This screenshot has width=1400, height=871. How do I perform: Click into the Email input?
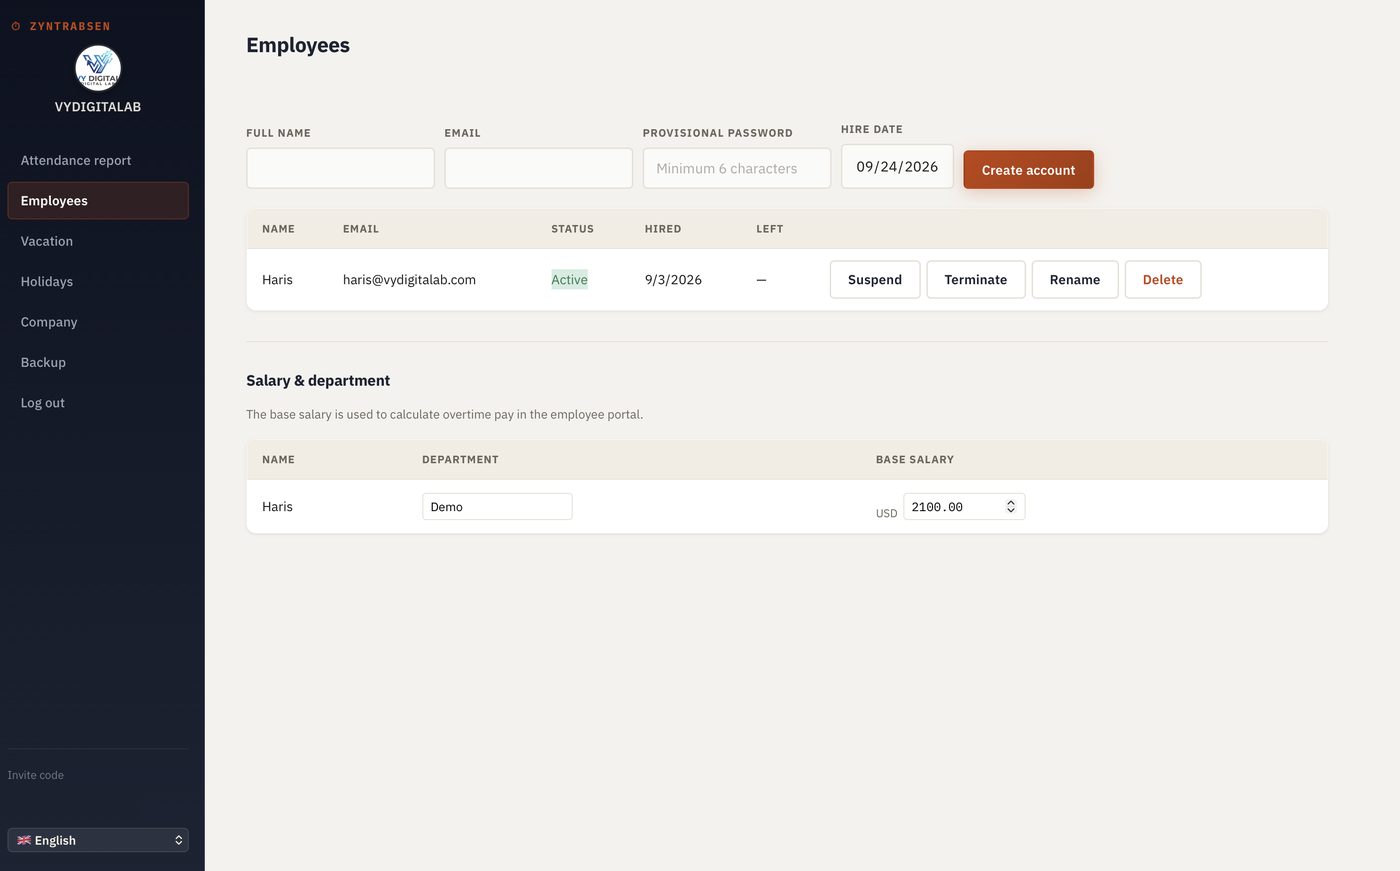(x=538, y=168)
